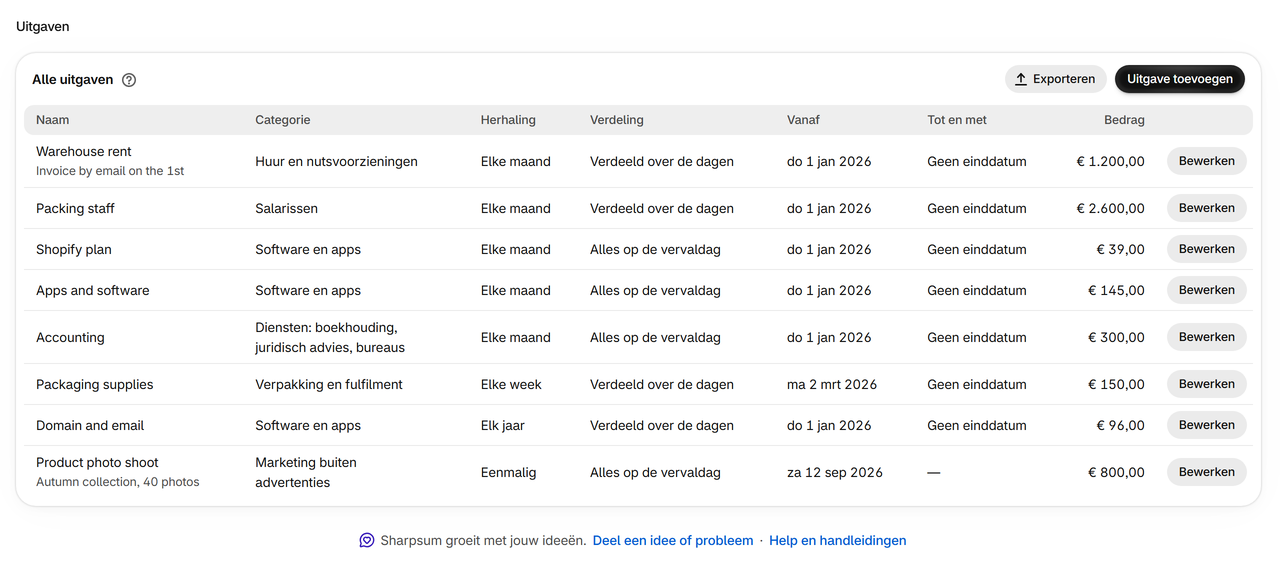Select the Herhaling column header
1280x574 pixels.
[508, 120]
